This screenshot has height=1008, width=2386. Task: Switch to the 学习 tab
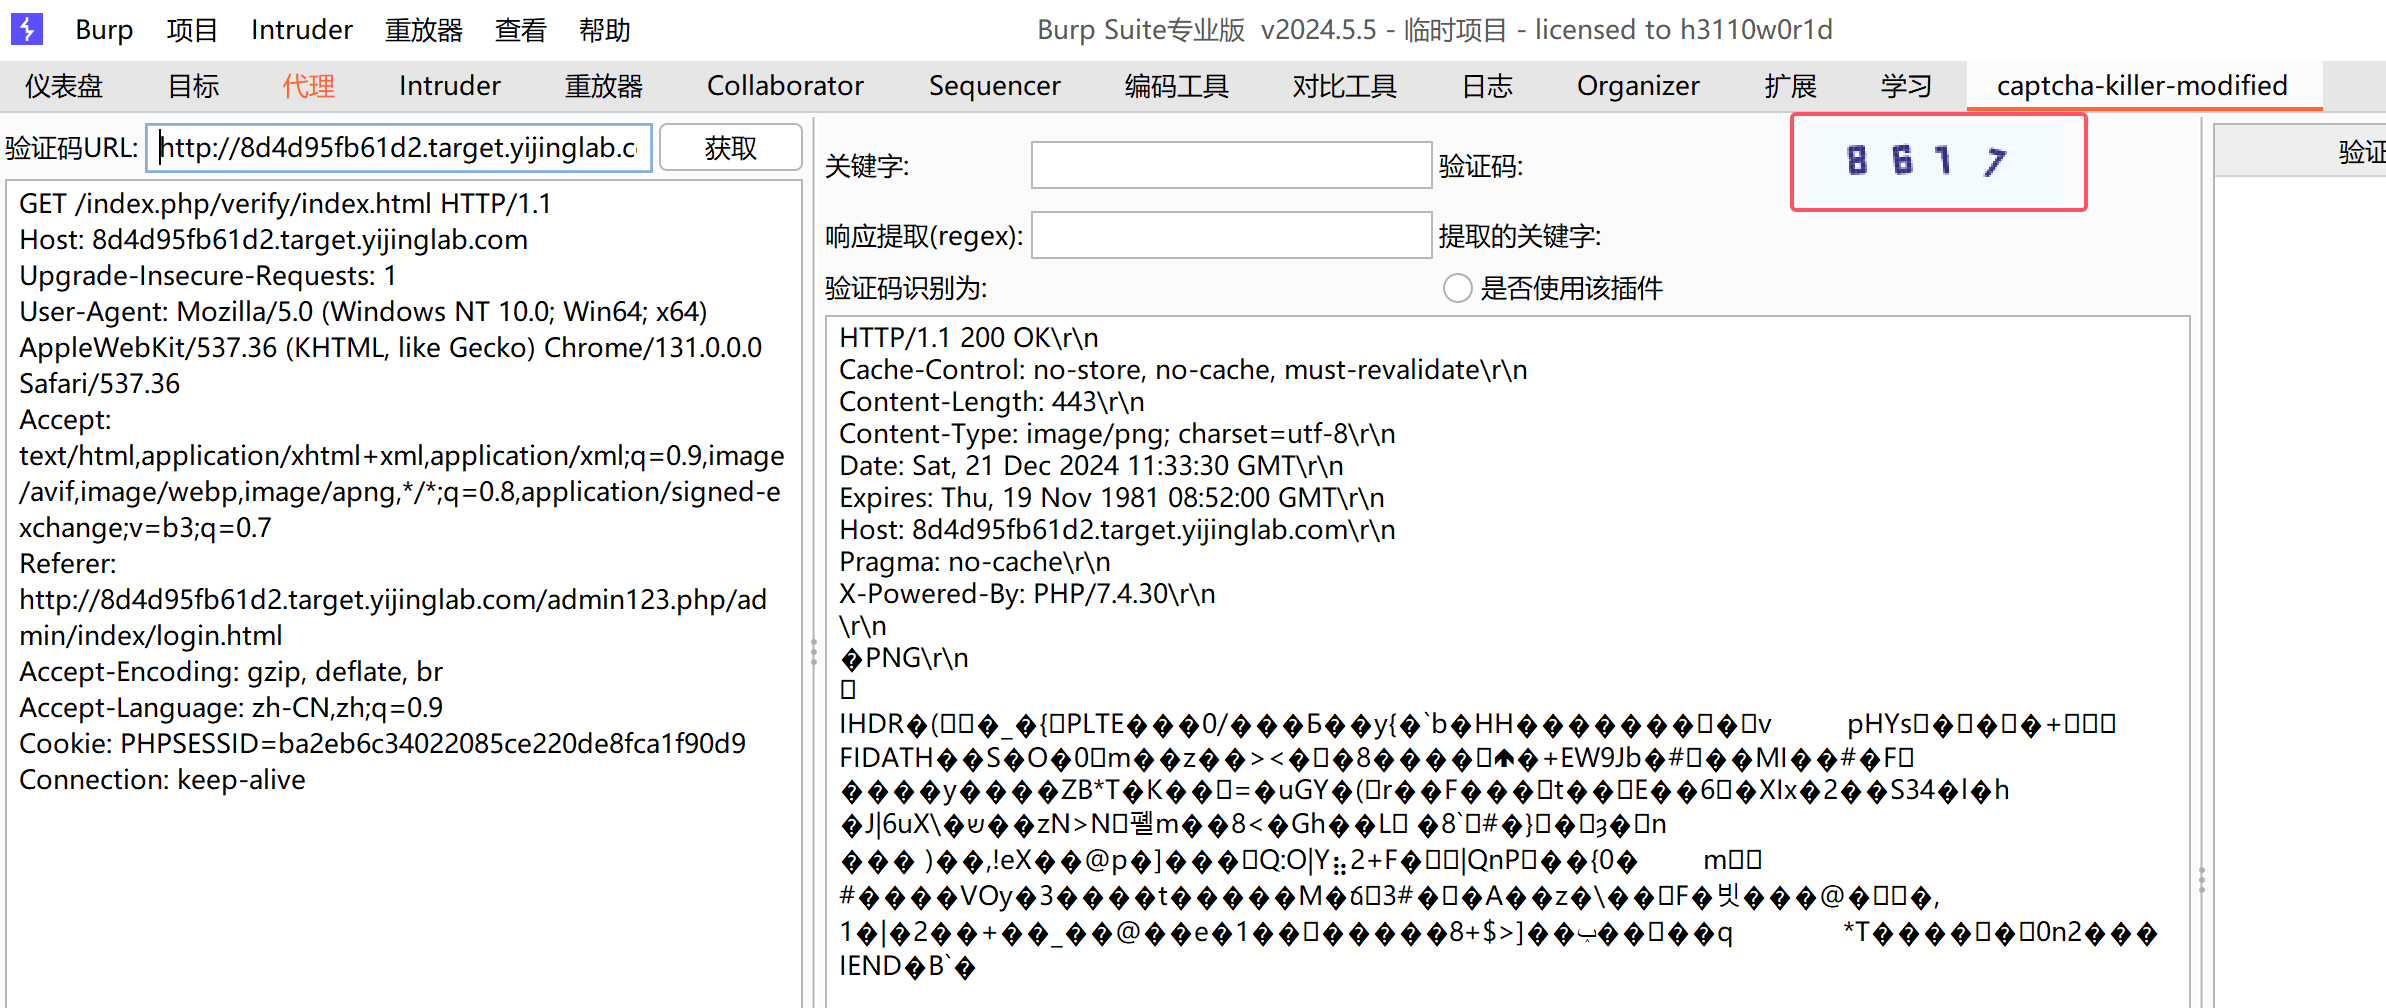coord(1906,86)
